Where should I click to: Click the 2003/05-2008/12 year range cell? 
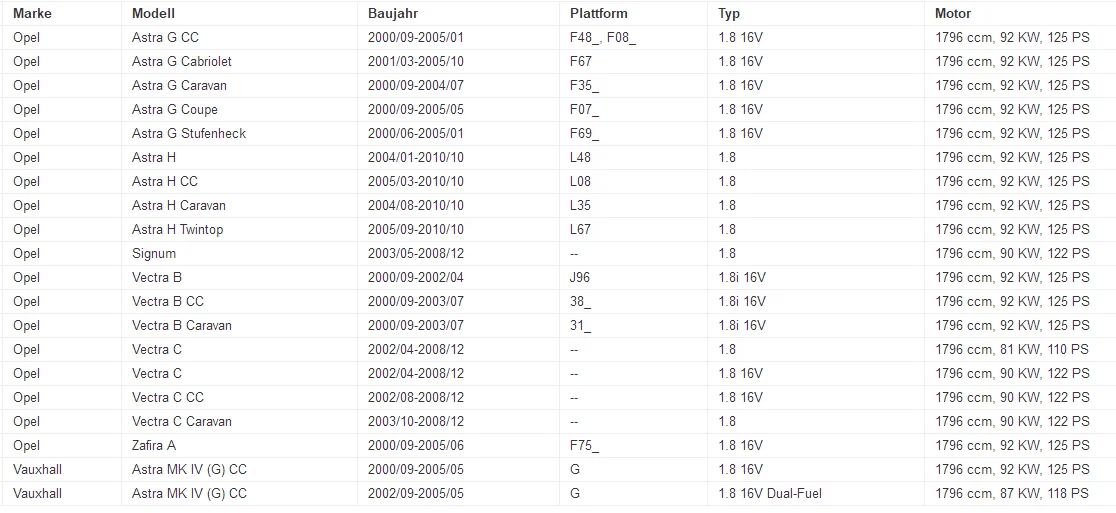coord(416,253)
